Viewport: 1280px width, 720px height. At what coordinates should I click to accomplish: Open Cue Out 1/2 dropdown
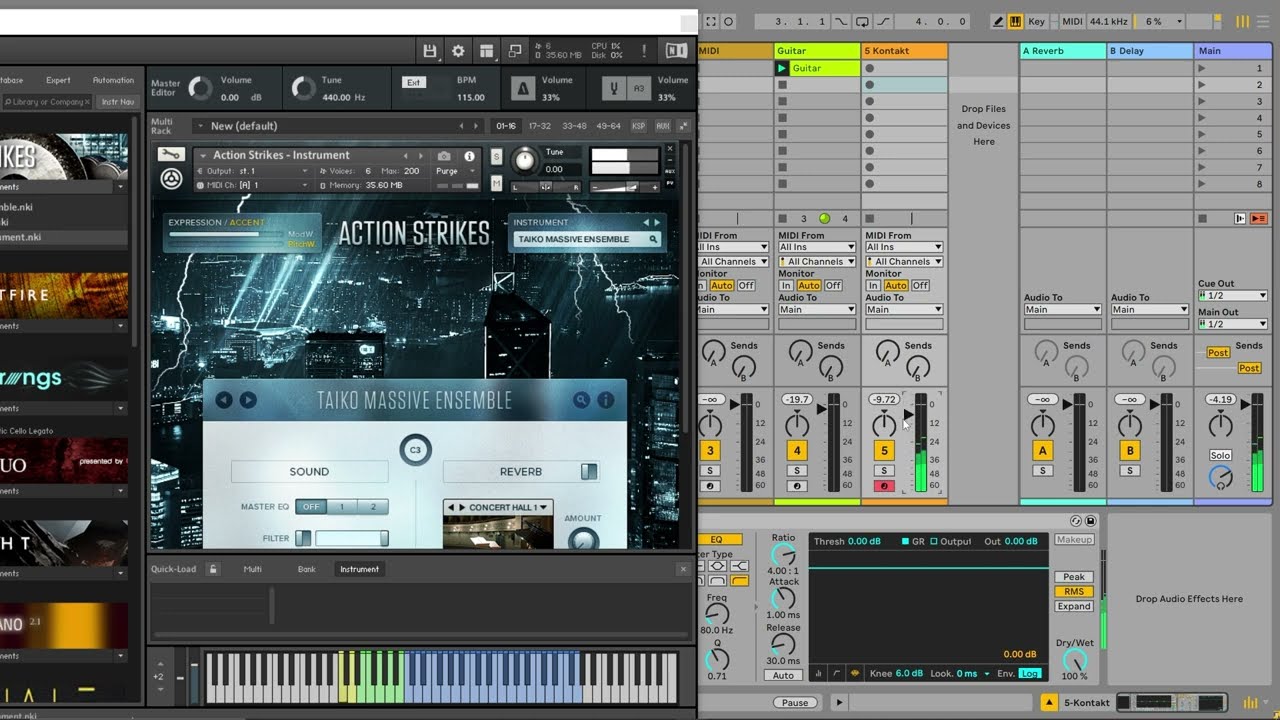1233,296
